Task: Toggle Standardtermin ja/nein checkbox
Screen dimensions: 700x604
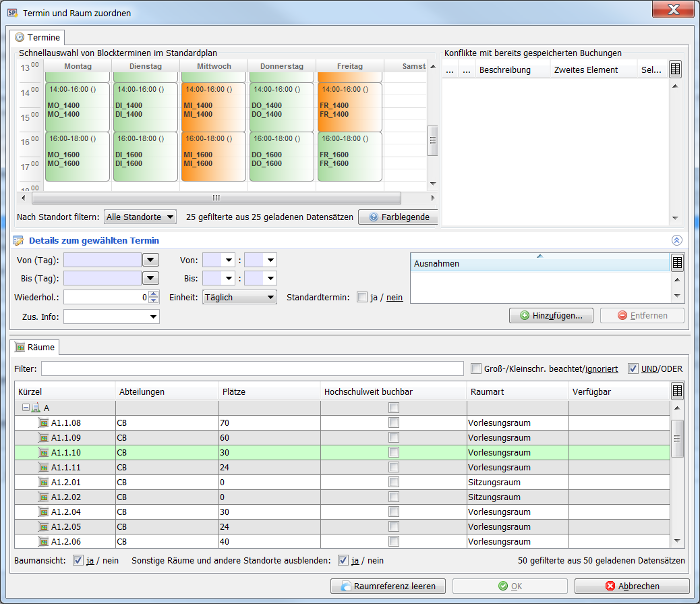Action: click(362, 297)
